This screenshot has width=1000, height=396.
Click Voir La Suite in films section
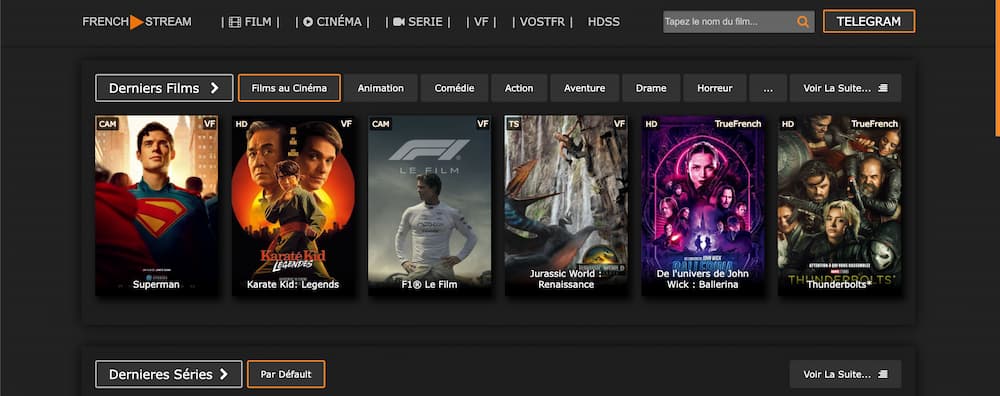(845, 88)
